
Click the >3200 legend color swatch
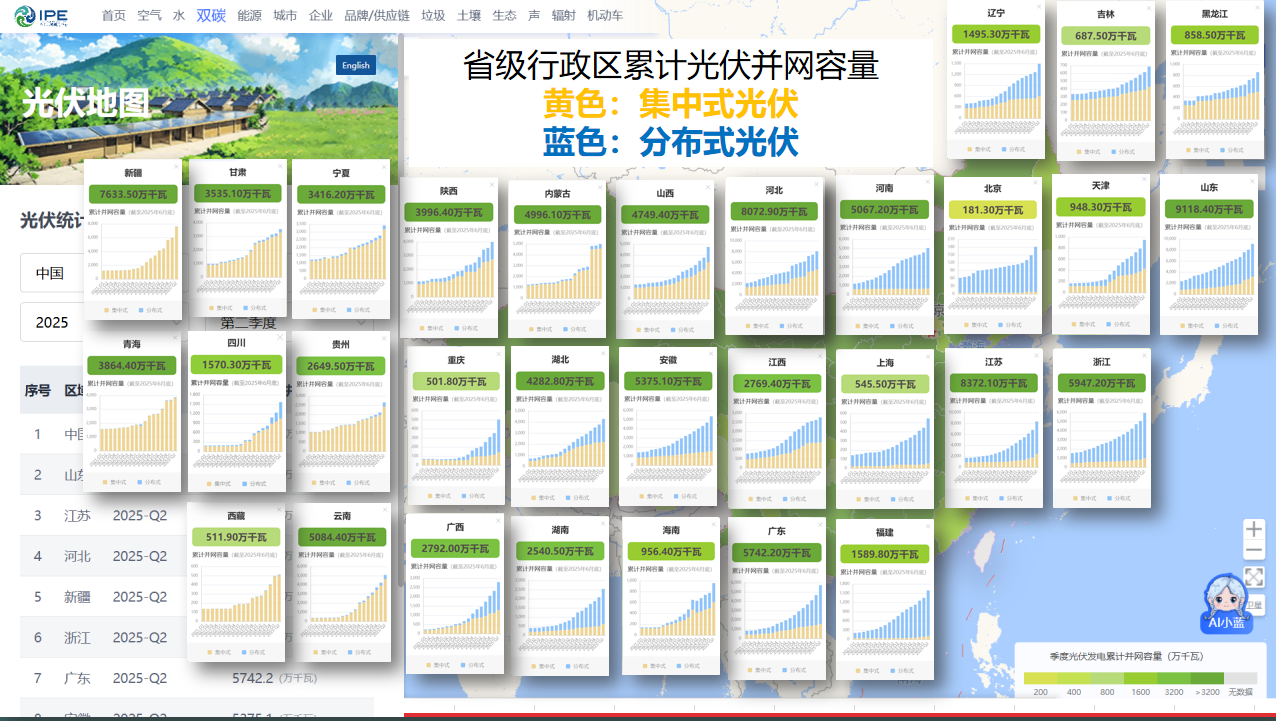(x=1208, y=678)
